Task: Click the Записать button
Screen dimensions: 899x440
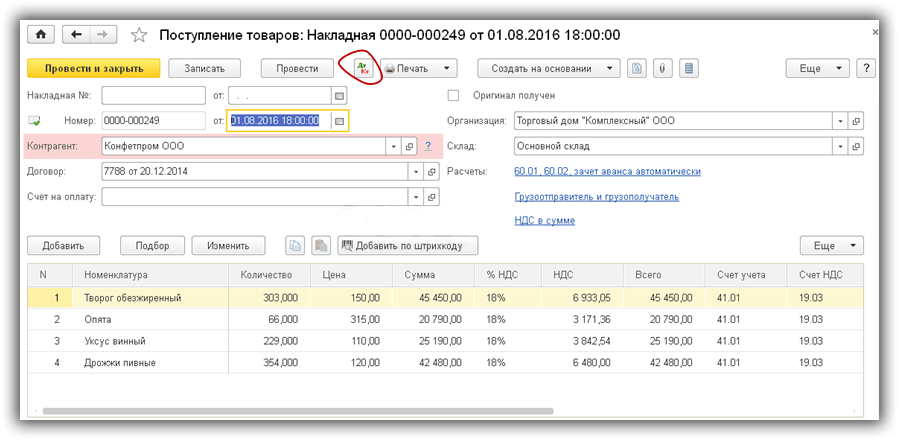Action: (x=205, y=69)
